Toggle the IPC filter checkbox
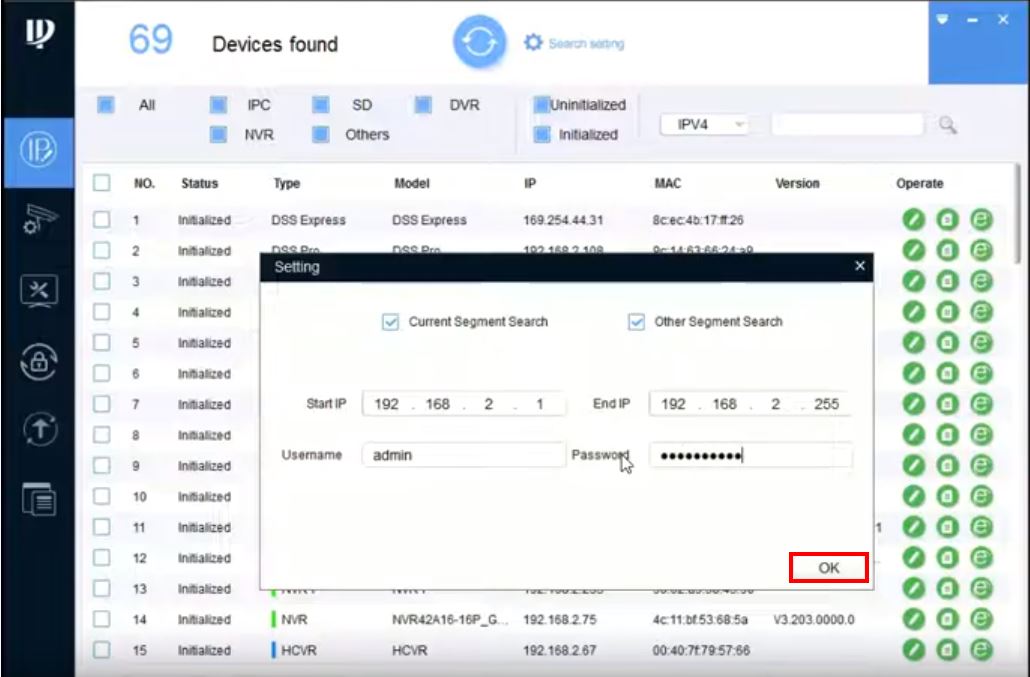Screen dimensions: 1030x677 click(218, 105)
